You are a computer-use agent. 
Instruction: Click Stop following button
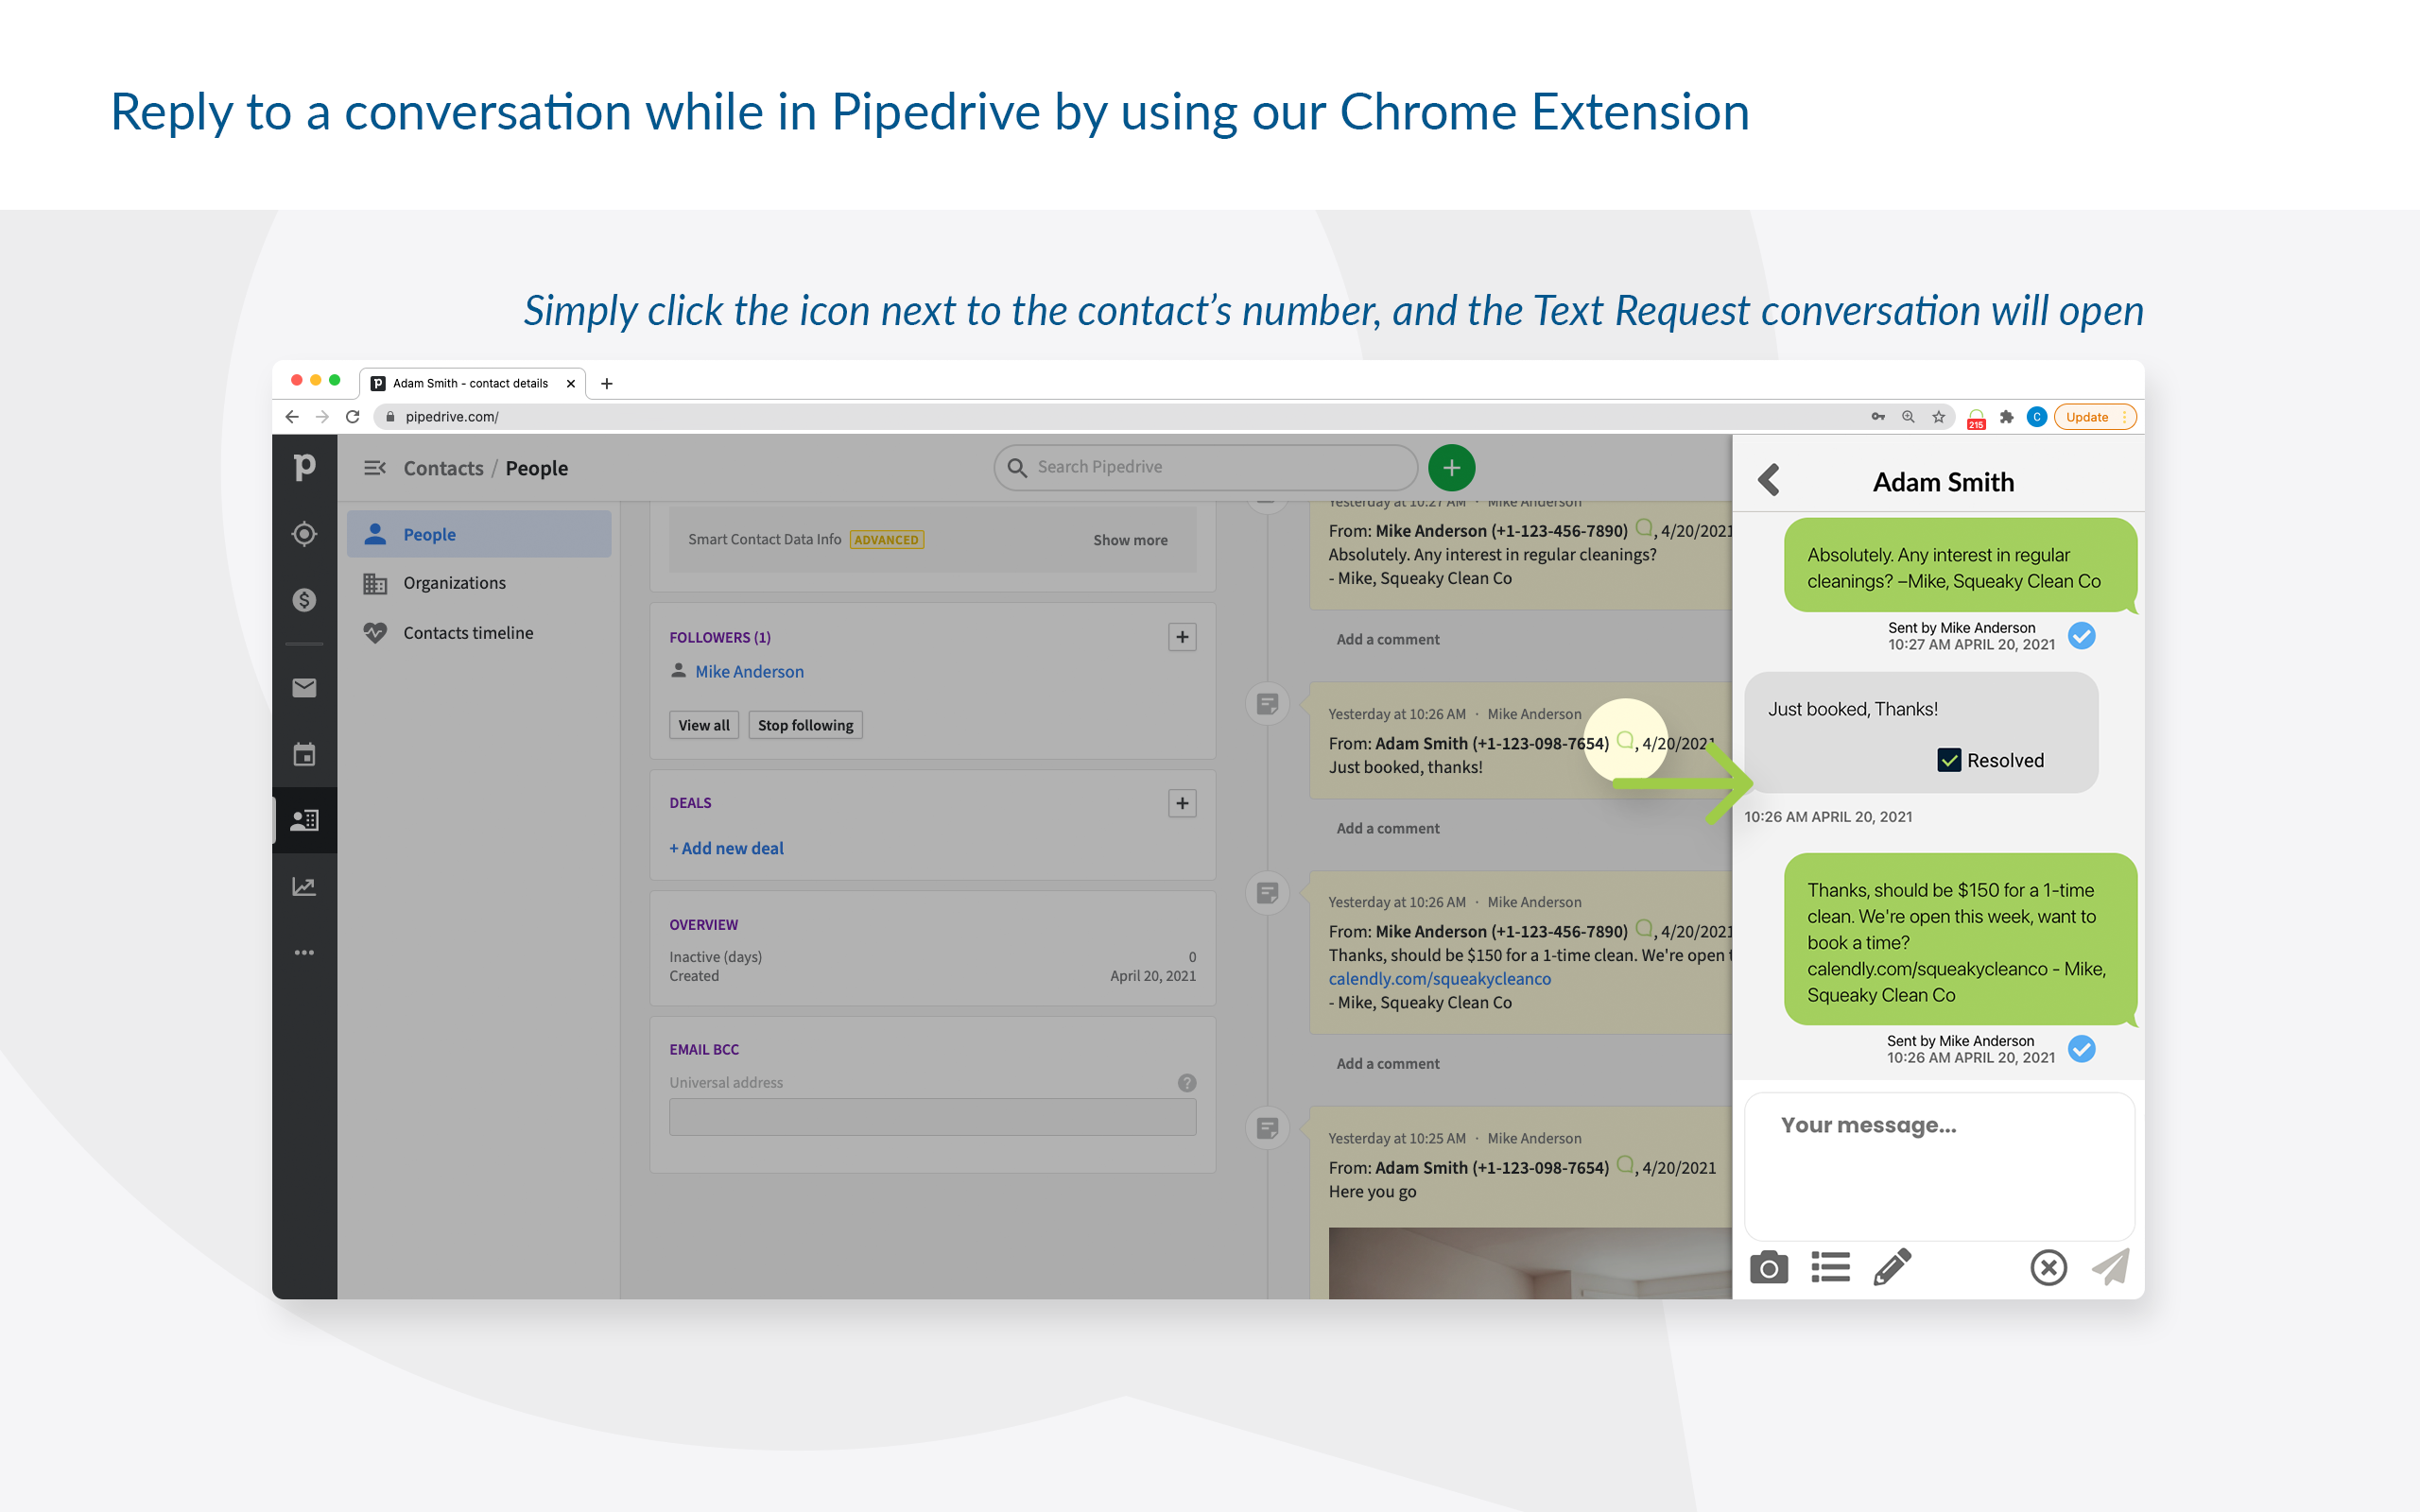[805, 725]
